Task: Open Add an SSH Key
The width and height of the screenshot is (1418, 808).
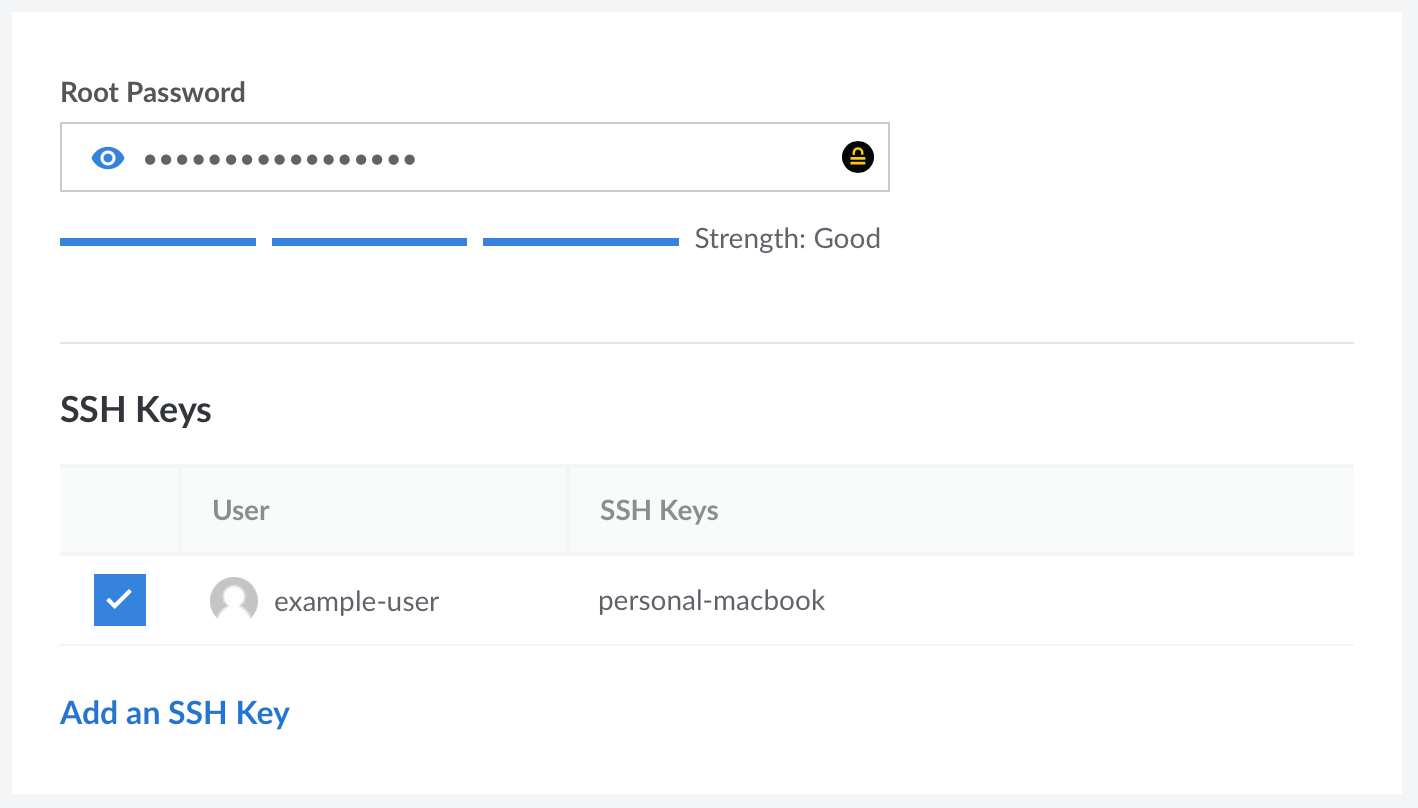Action: tap(174, 712)
